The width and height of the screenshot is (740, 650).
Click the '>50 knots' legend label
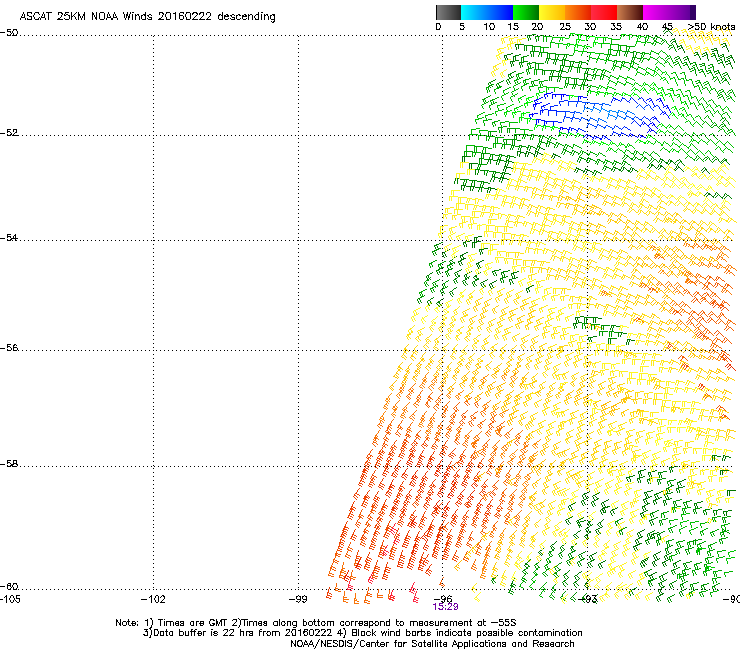pyautogui.click(x=711, y=27)
